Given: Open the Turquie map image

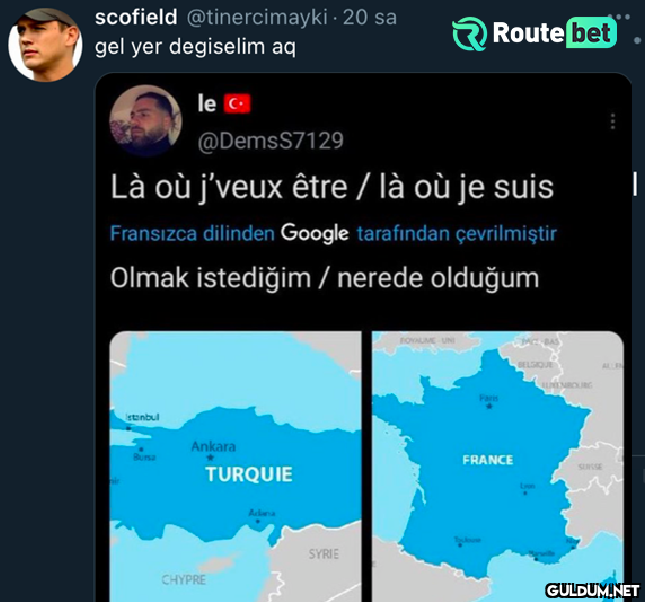Looking at the screenshot, I should pos(235,466).
